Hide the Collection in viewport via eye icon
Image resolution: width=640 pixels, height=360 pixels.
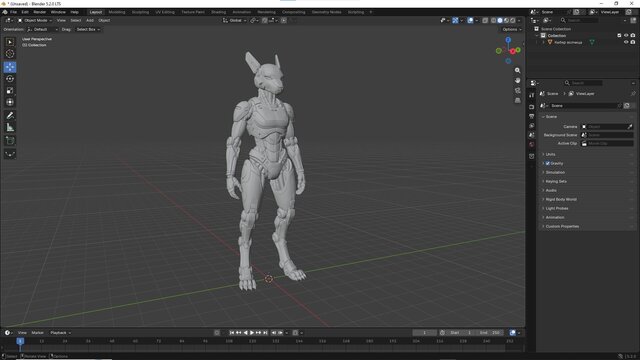click(x=626, y=36)
